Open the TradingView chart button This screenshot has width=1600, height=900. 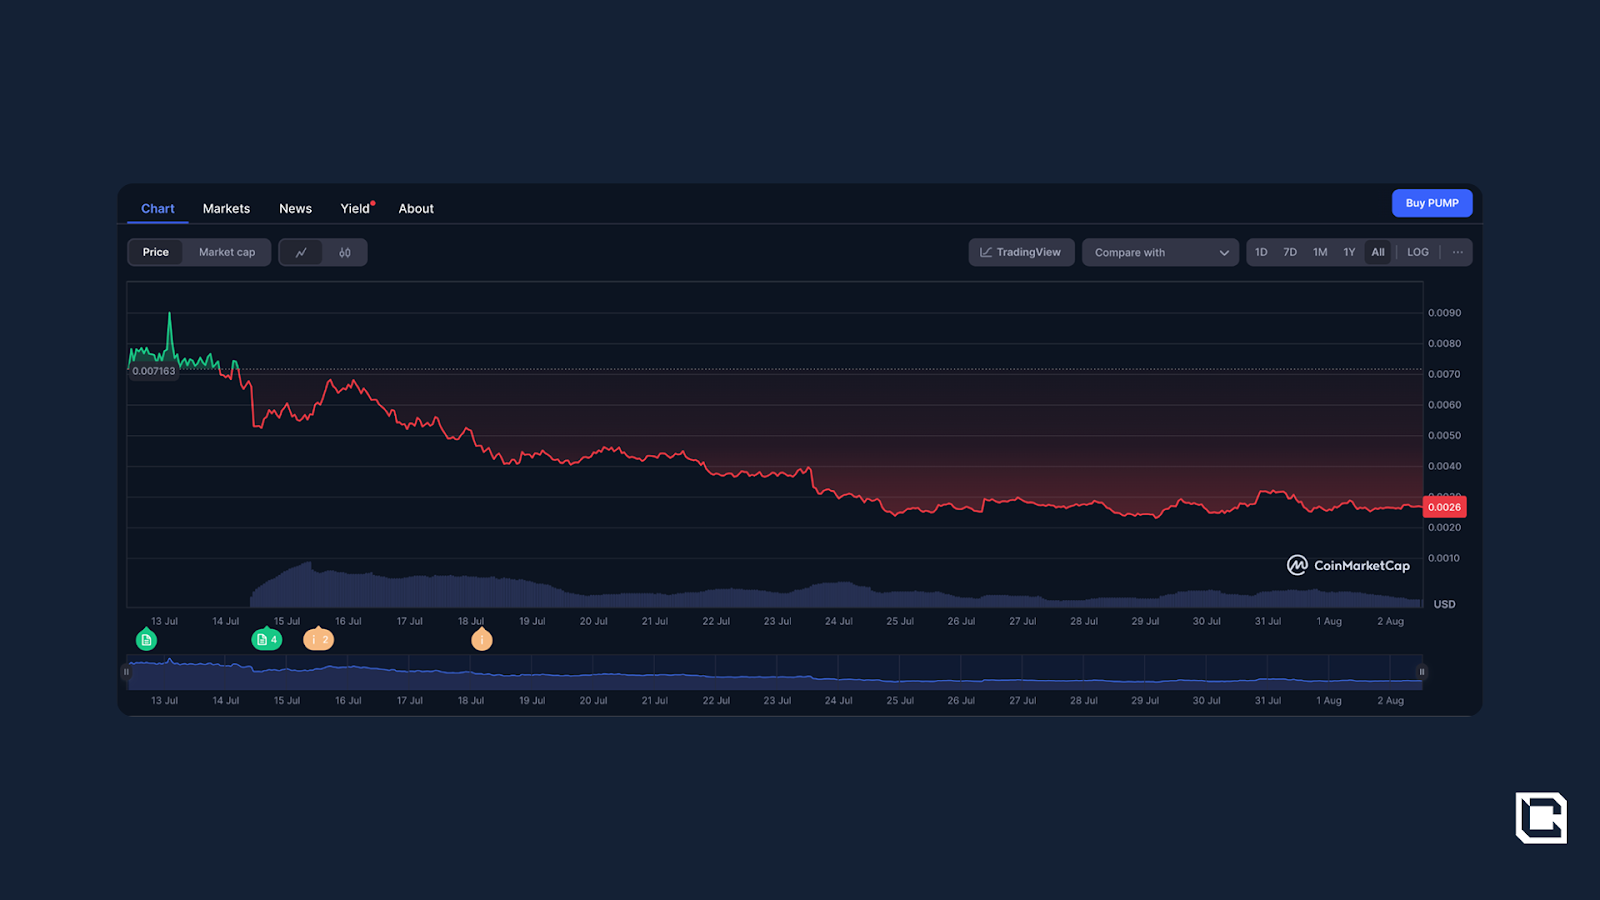click(1021, 253)
